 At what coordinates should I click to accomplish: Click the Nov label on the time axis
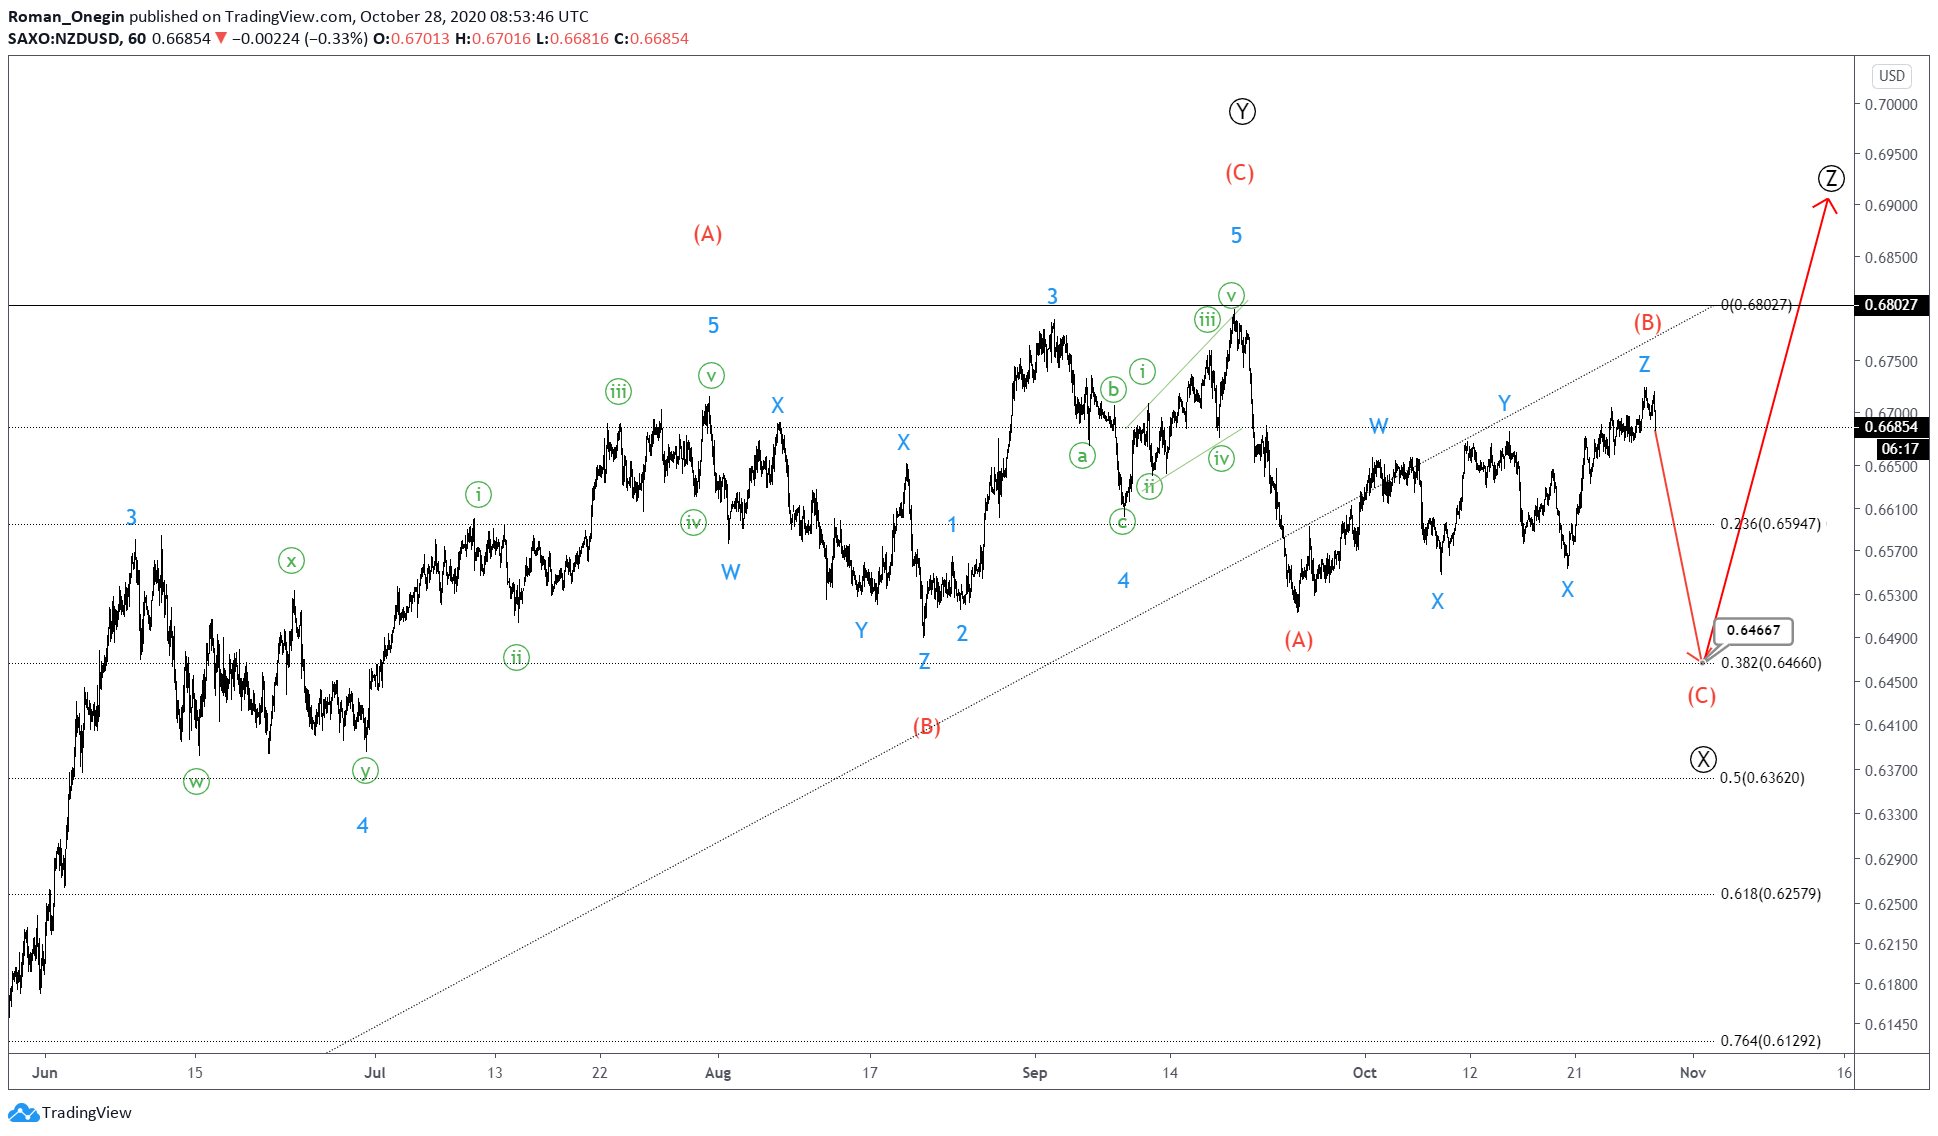coord(1693,1071)
